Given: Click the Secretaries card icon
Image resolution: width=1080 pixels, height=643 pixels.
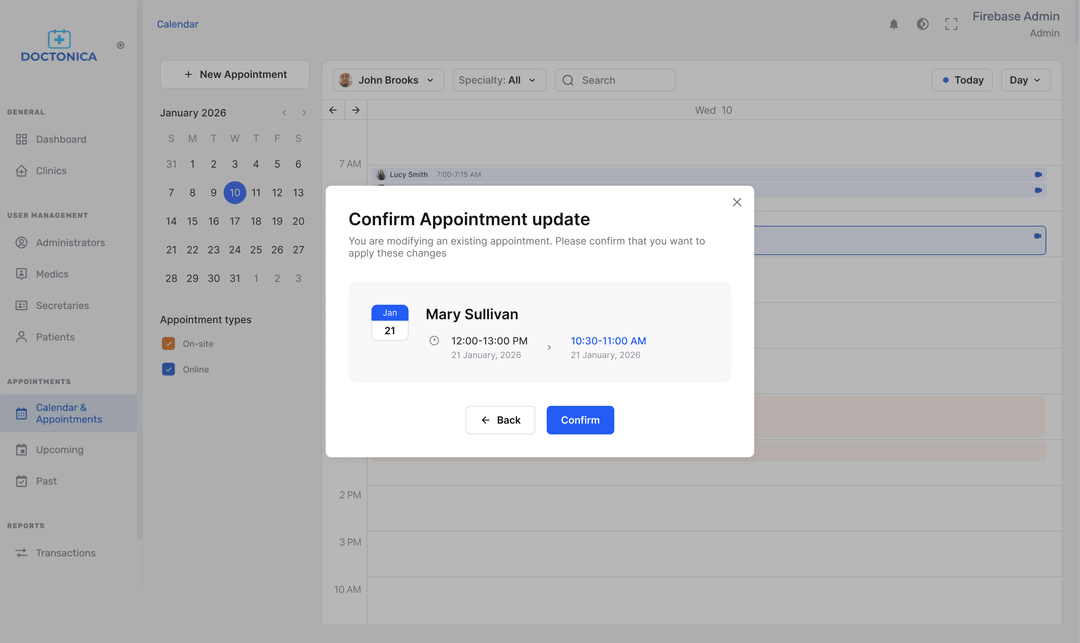Looking at the screenshot, I should (x=21, y=306).
